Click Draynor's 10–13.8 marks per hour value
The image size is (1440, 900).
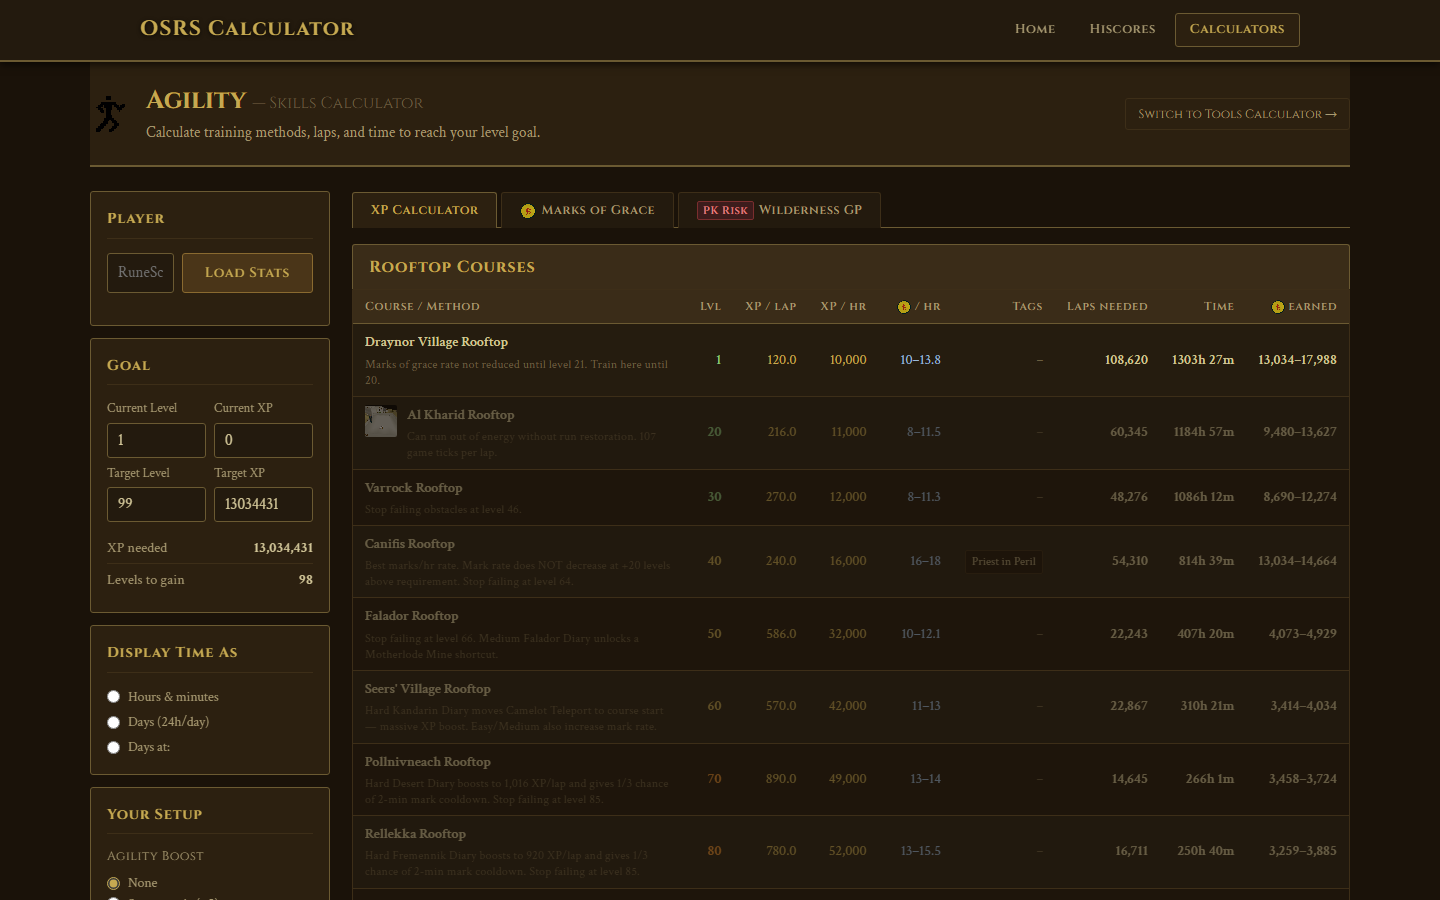point(920,360)
